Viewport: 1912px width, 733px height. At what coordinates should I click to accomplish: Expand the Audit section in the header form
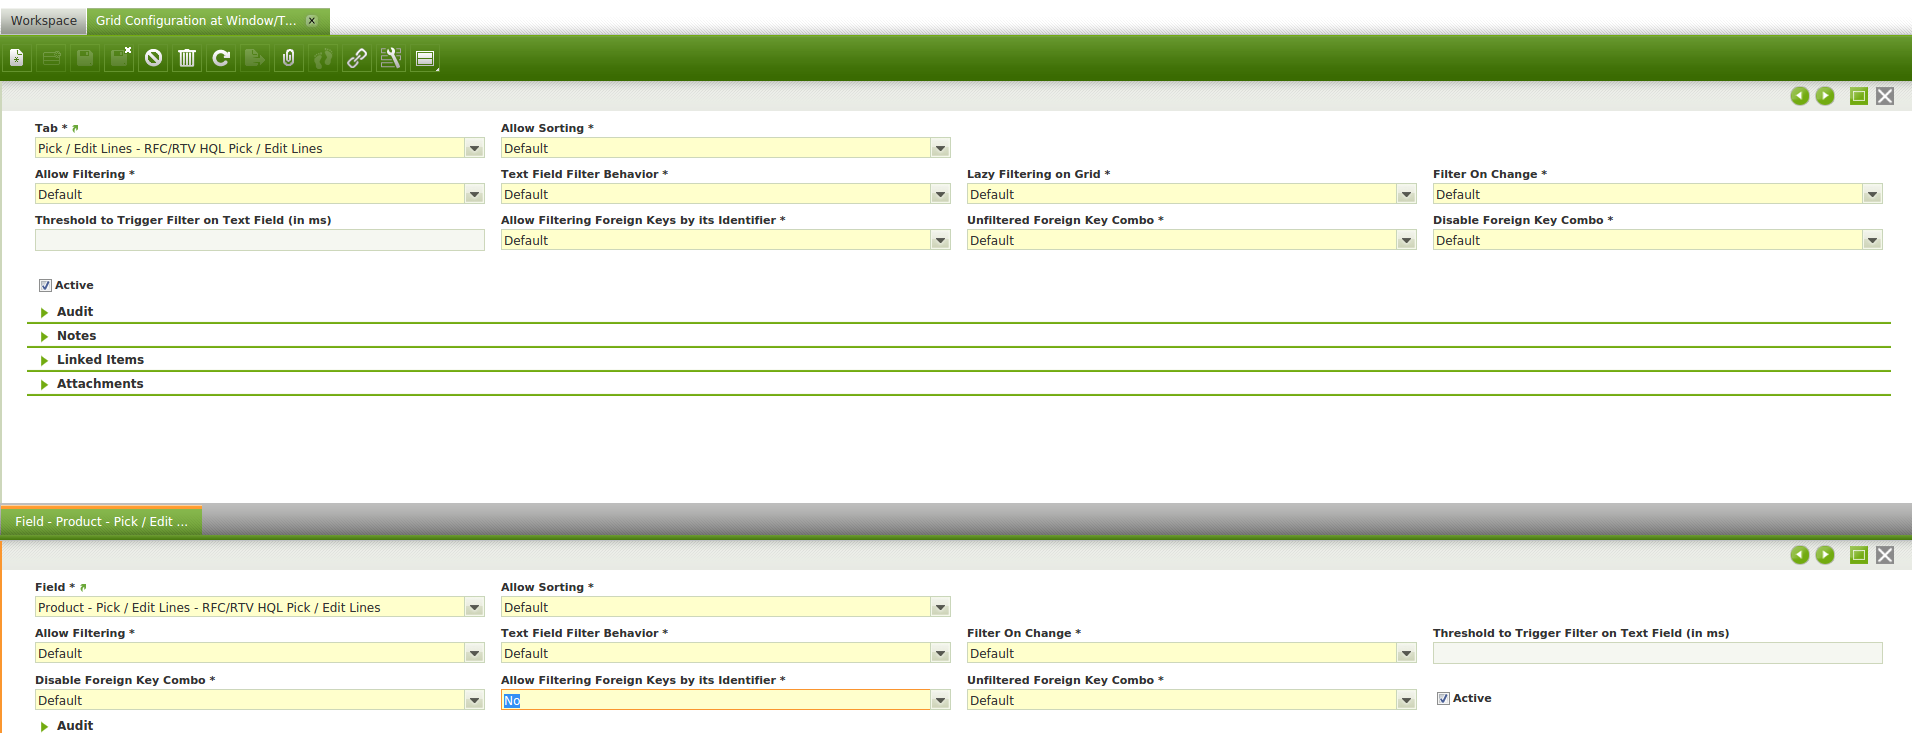[x=75, y=312]
